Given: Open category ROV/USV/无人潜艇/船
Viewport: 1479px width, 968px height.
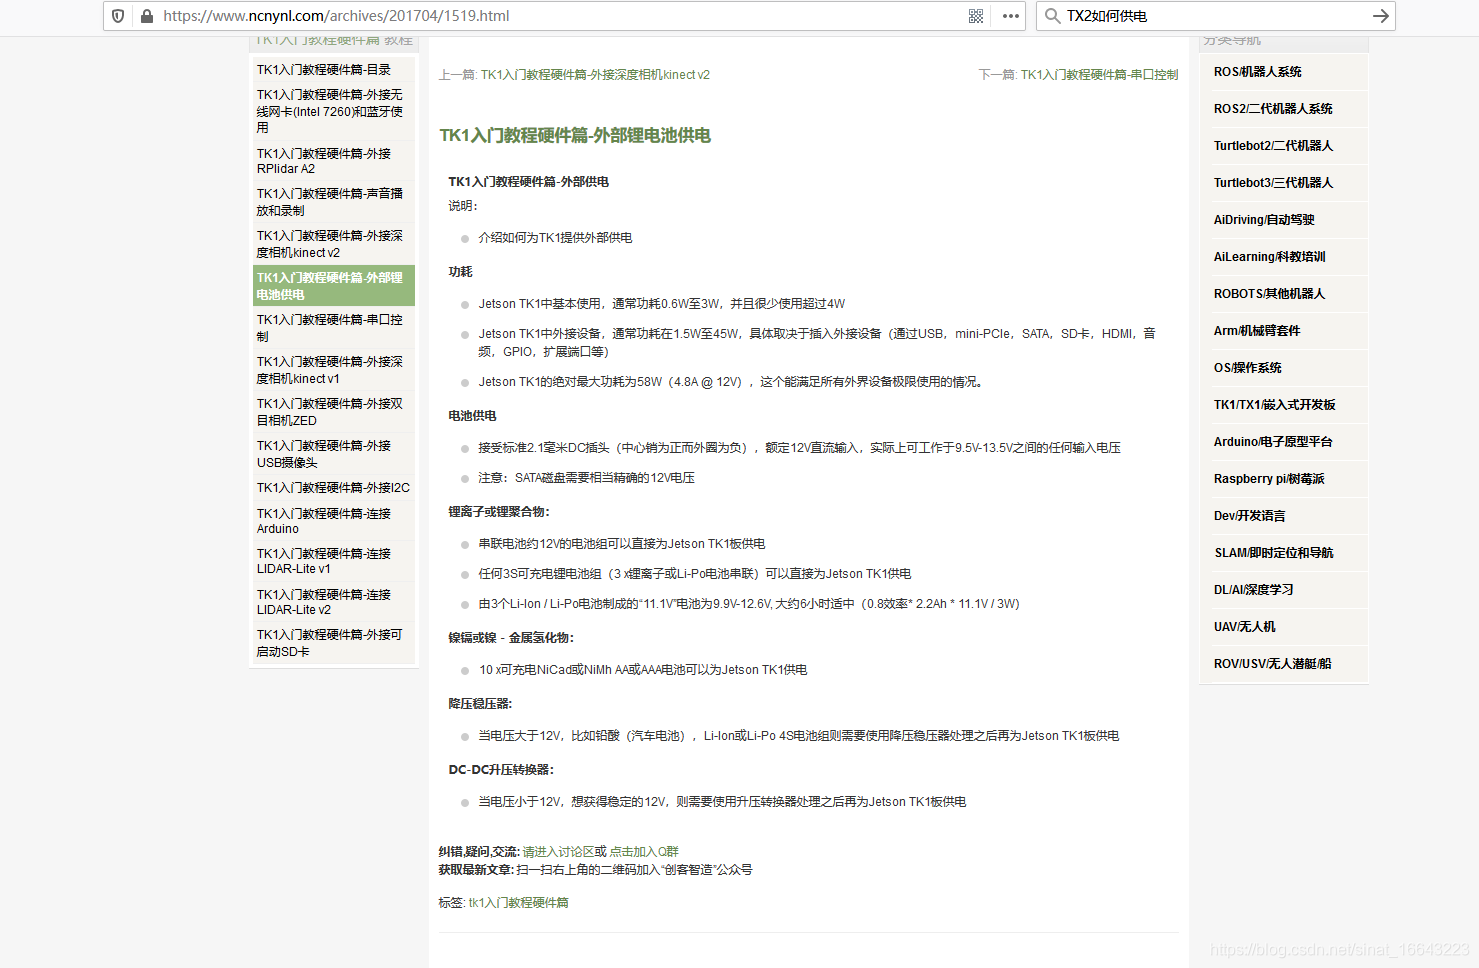Looking at the screenshot, I should pyautogui.click(x=1273, y=664).
